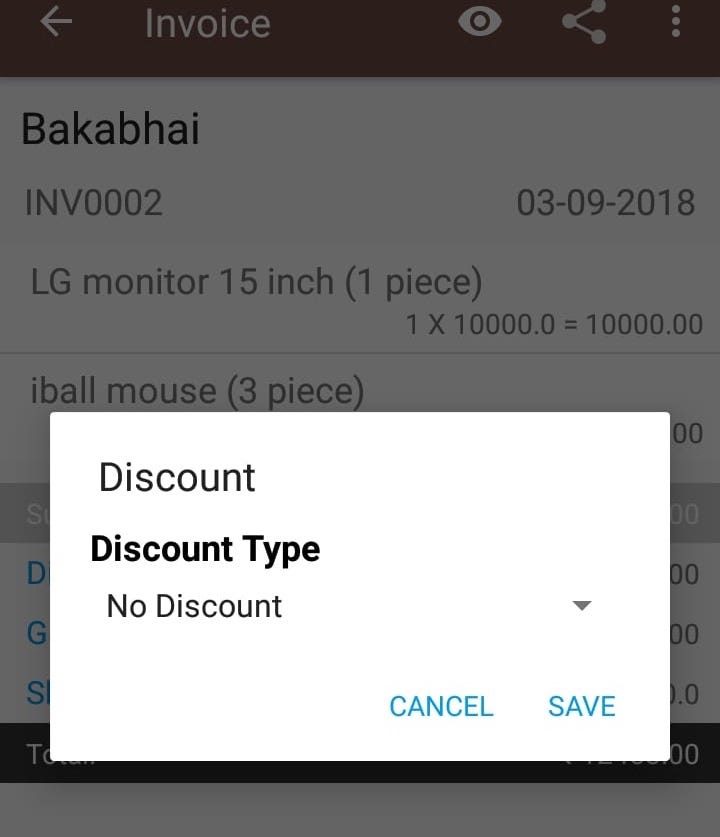
Task: Select the No Discount option text
Action: [x=194, y=606]
